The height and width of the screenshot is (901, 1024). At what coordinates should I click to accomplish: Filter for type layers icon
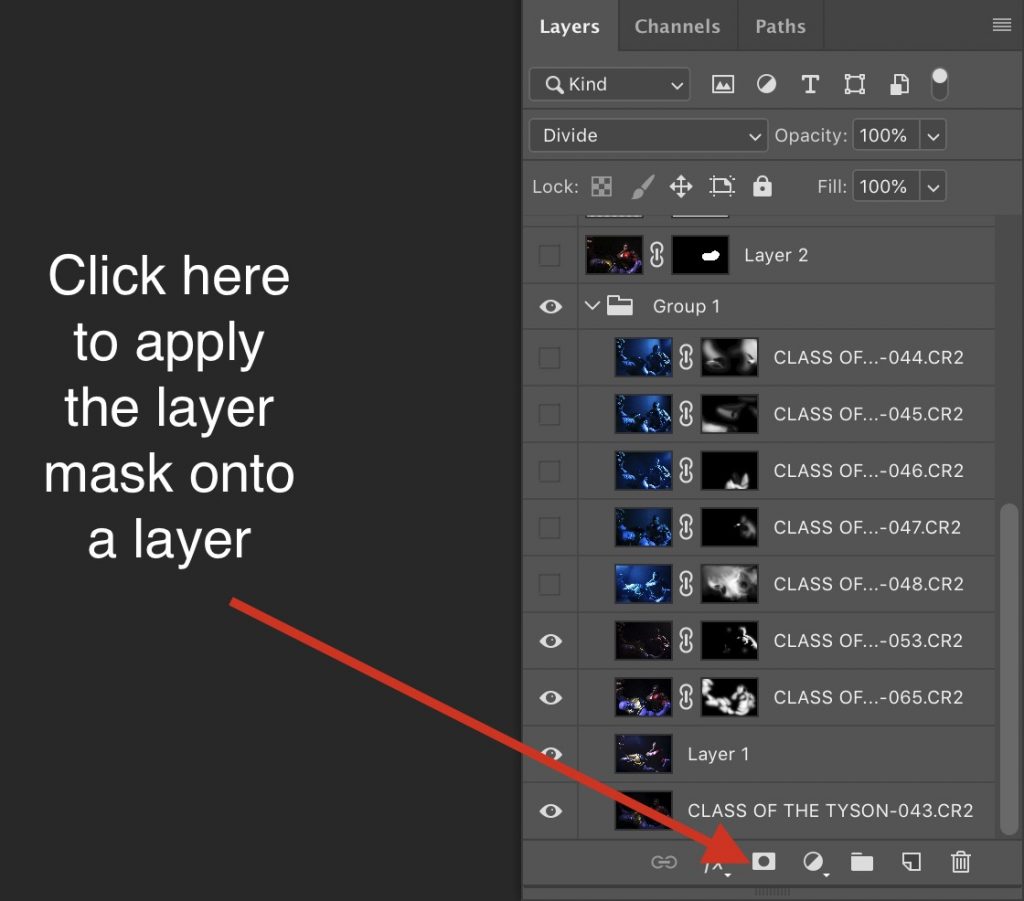click(810, 84)
